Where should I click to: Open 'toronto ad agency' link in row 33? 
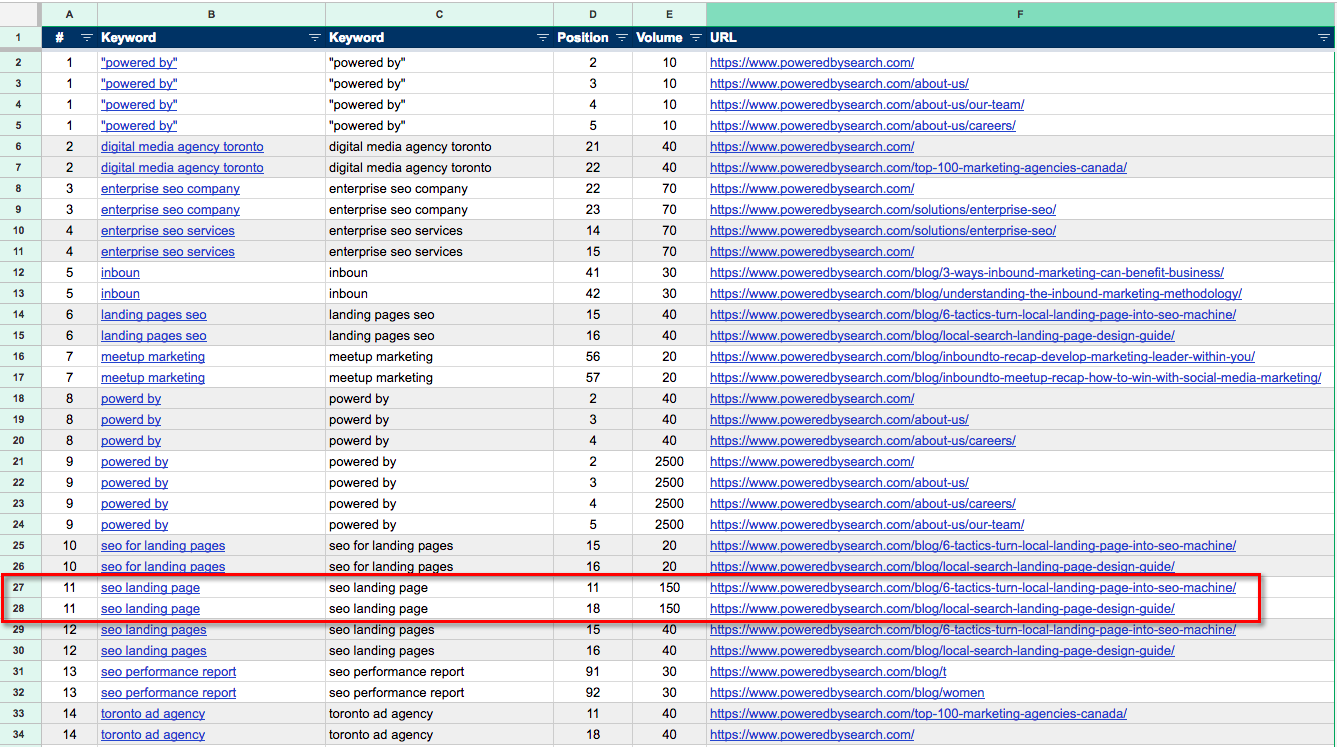click(153, 714)
